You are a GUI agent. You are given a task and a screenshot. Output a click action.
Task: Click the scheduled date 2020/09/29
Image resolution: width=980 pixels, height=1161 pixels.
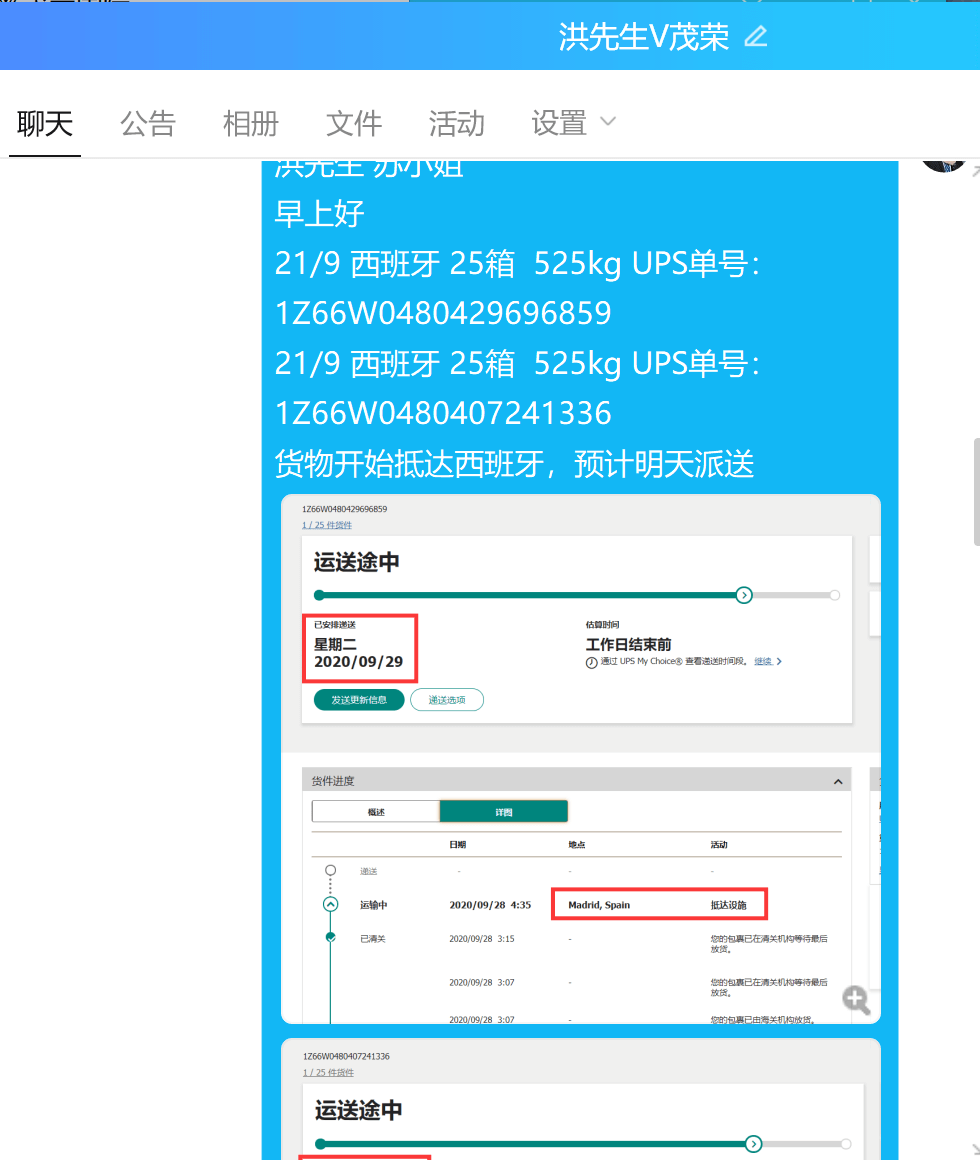(358, 661)
